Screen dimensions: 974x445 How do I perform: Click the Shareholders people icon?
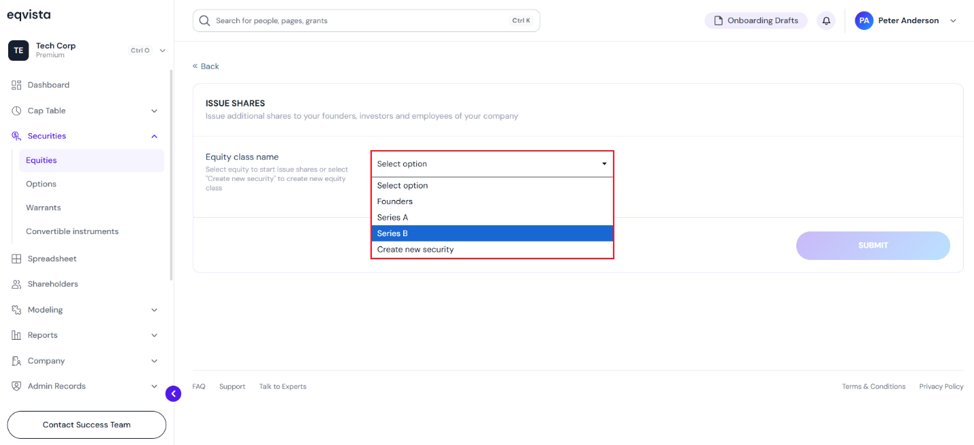pos(17,284)
